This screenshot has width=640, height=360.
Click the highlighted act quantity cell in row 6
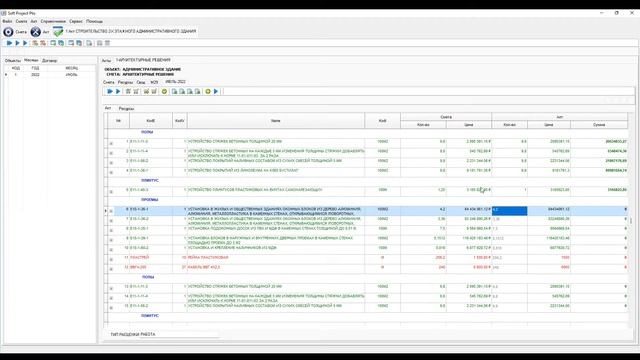pyautogui.click(x=509, y=211)
